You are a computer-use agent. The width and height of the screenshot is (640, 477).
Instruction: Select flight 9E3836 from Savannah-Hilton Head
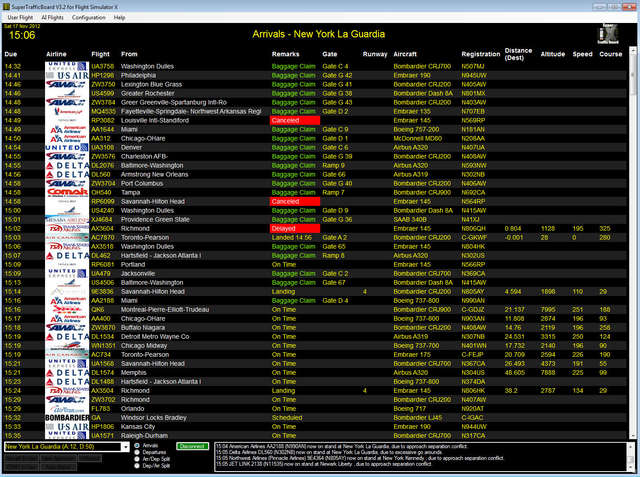pyautogui.click(x=315, y=291)
